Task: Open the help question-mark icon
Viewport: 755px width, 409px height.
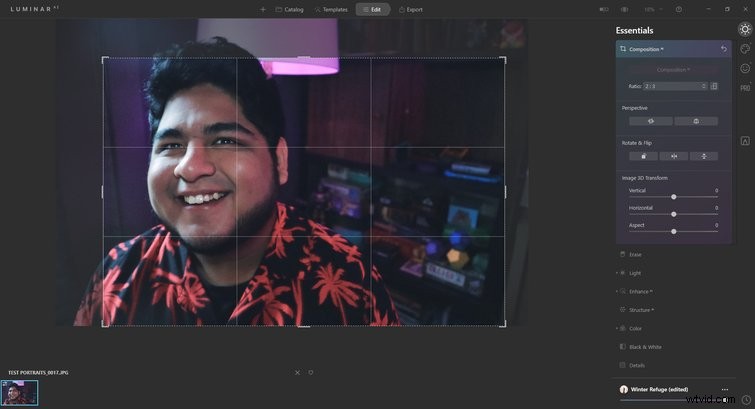Action: coord(679,10)
